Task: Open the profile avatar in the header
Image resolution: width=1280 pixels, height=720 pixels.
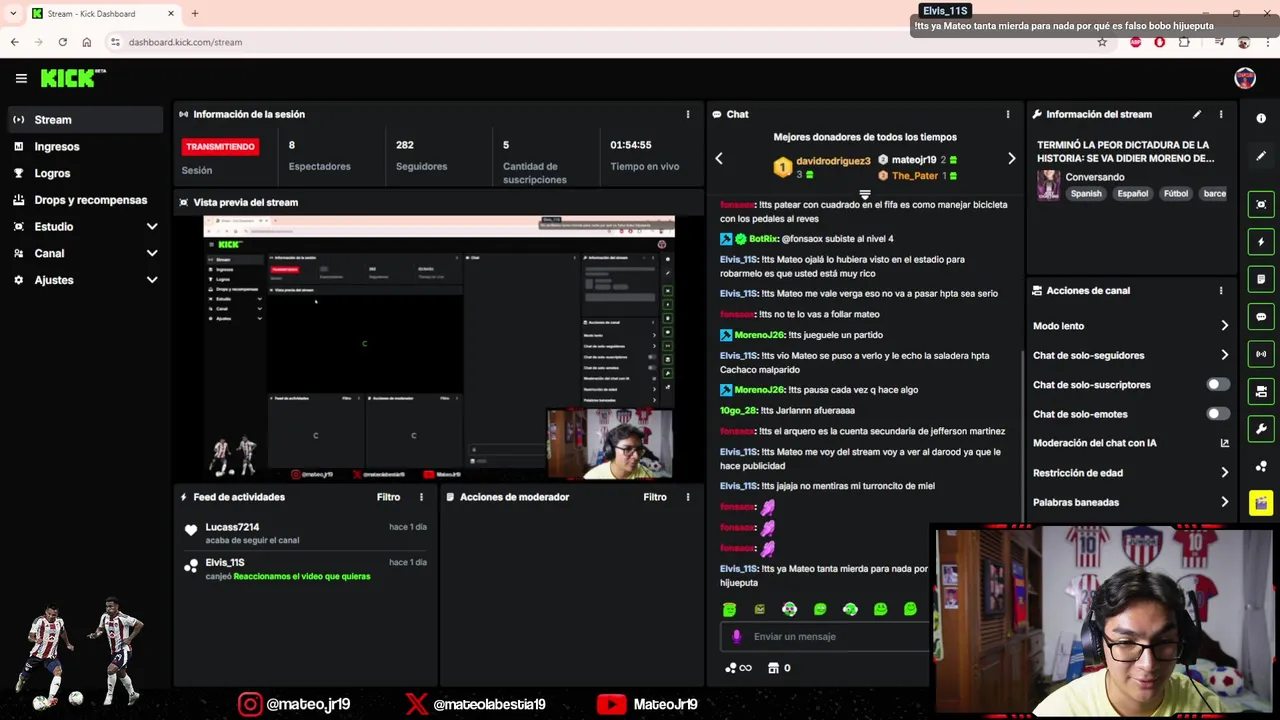Action: pos(1245,78)
